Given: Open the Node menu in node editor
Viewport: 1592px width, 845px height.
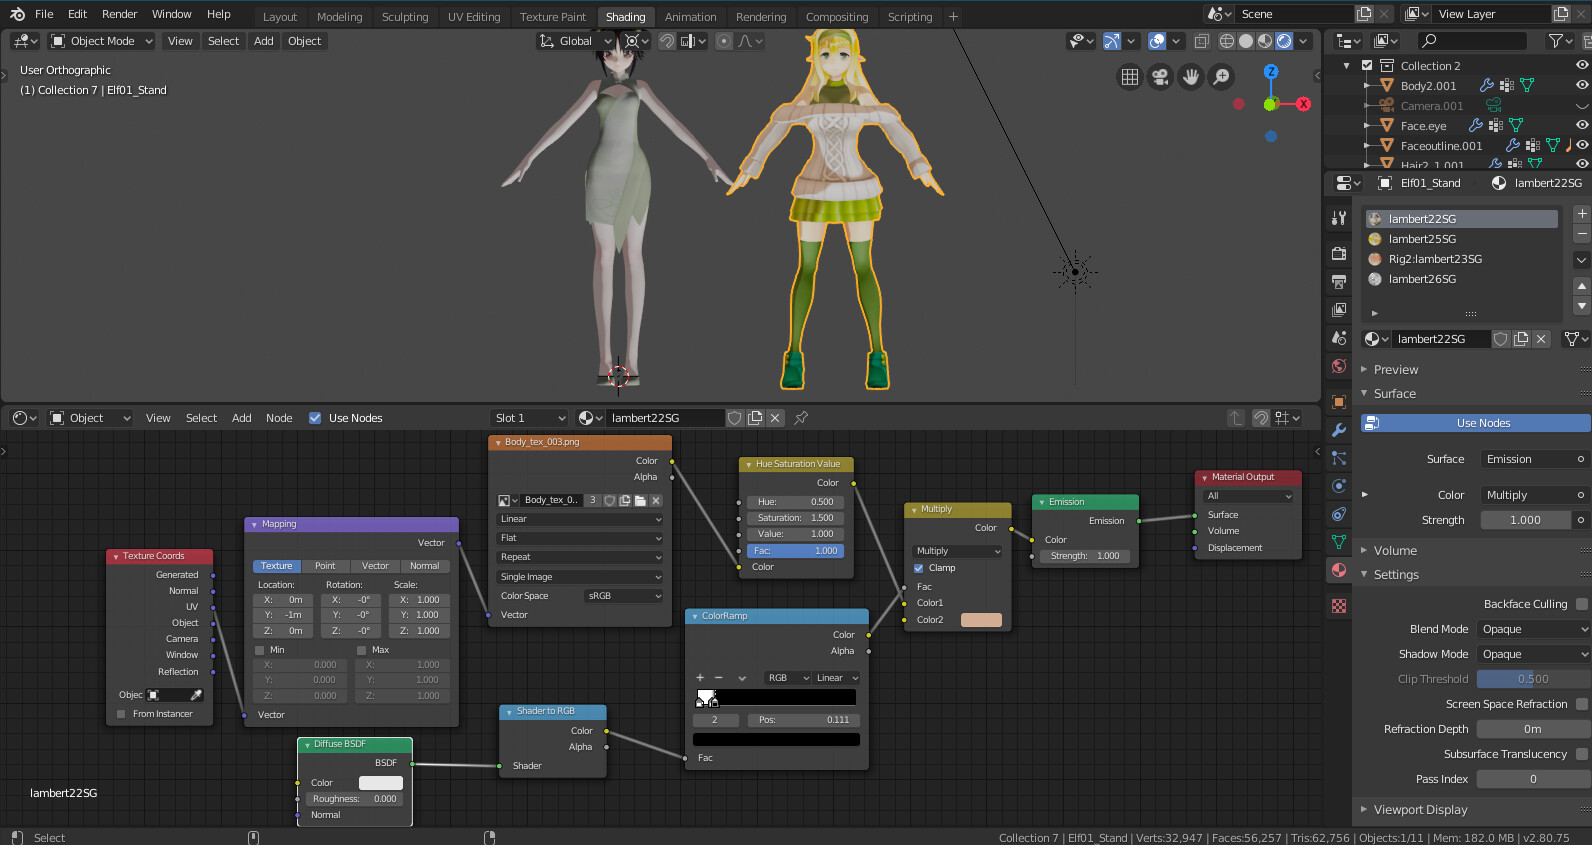Looking at the screenshot, I should pos(279,418).
